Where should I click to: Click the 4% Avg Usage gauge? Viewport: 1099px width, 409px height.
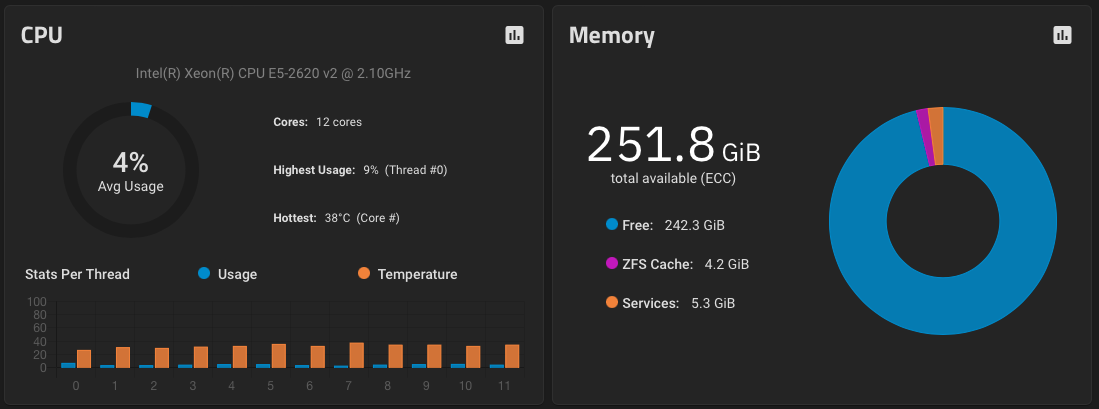pos(131,170)
